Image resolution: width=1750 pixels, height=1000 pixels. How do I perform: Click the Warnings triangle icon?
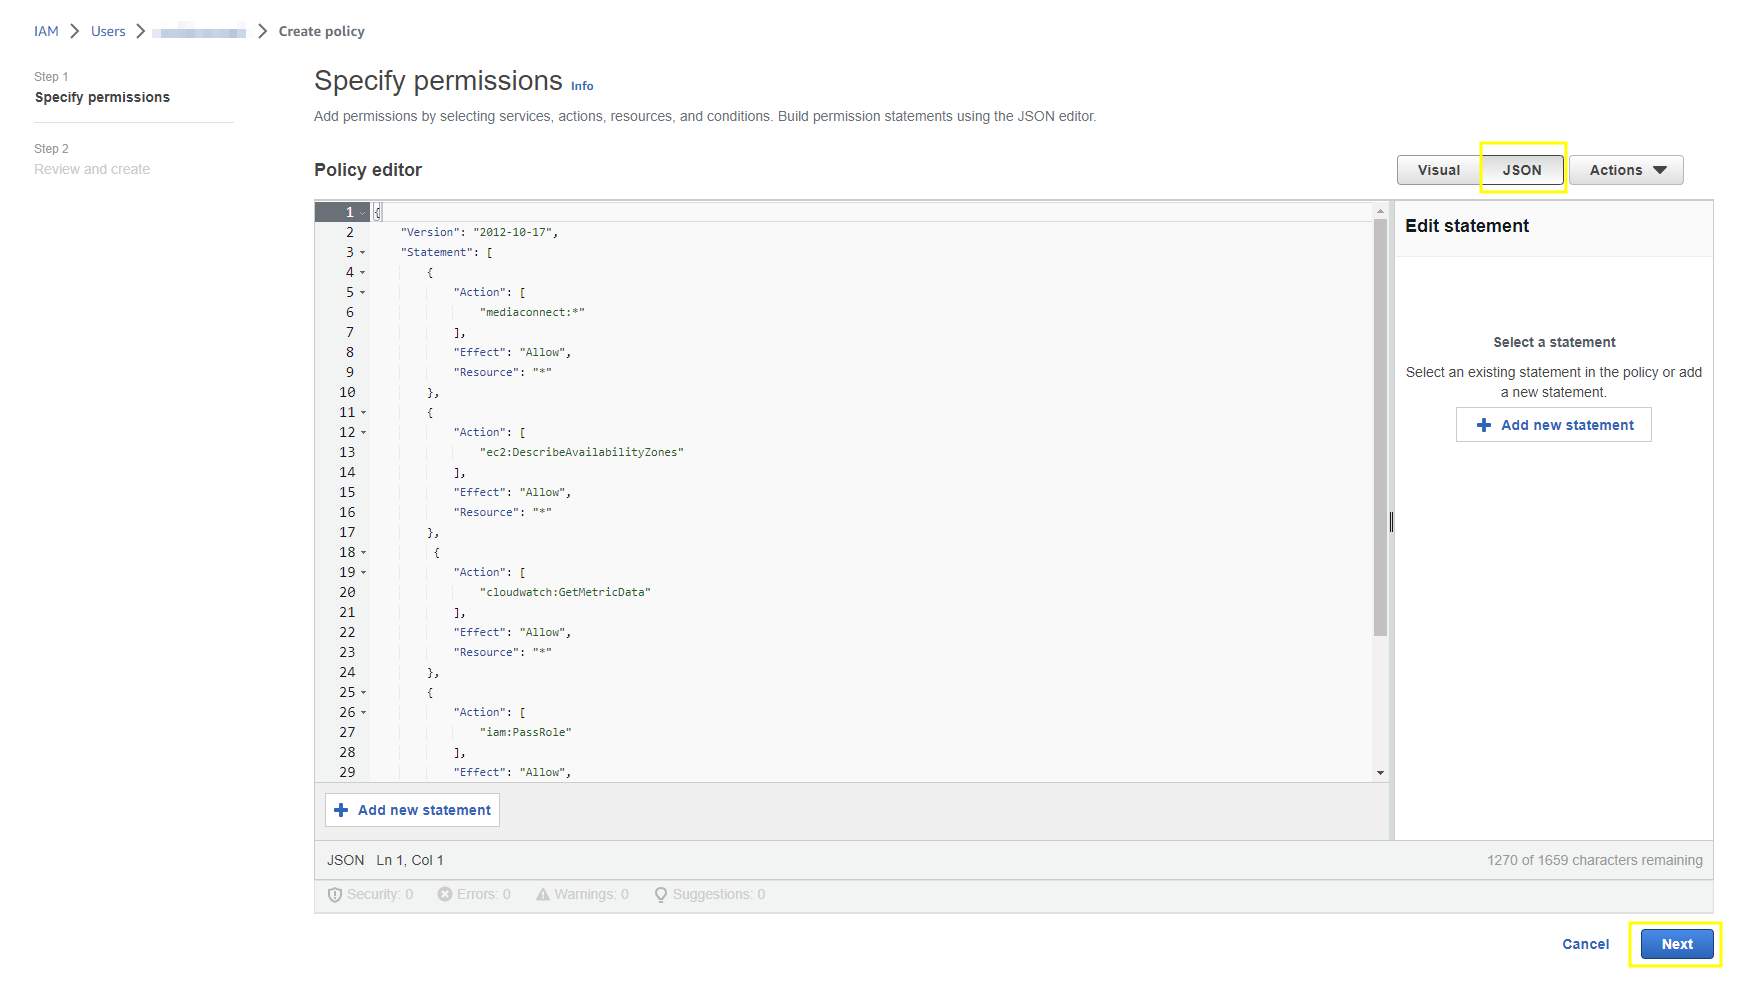[x=543, y=894]
